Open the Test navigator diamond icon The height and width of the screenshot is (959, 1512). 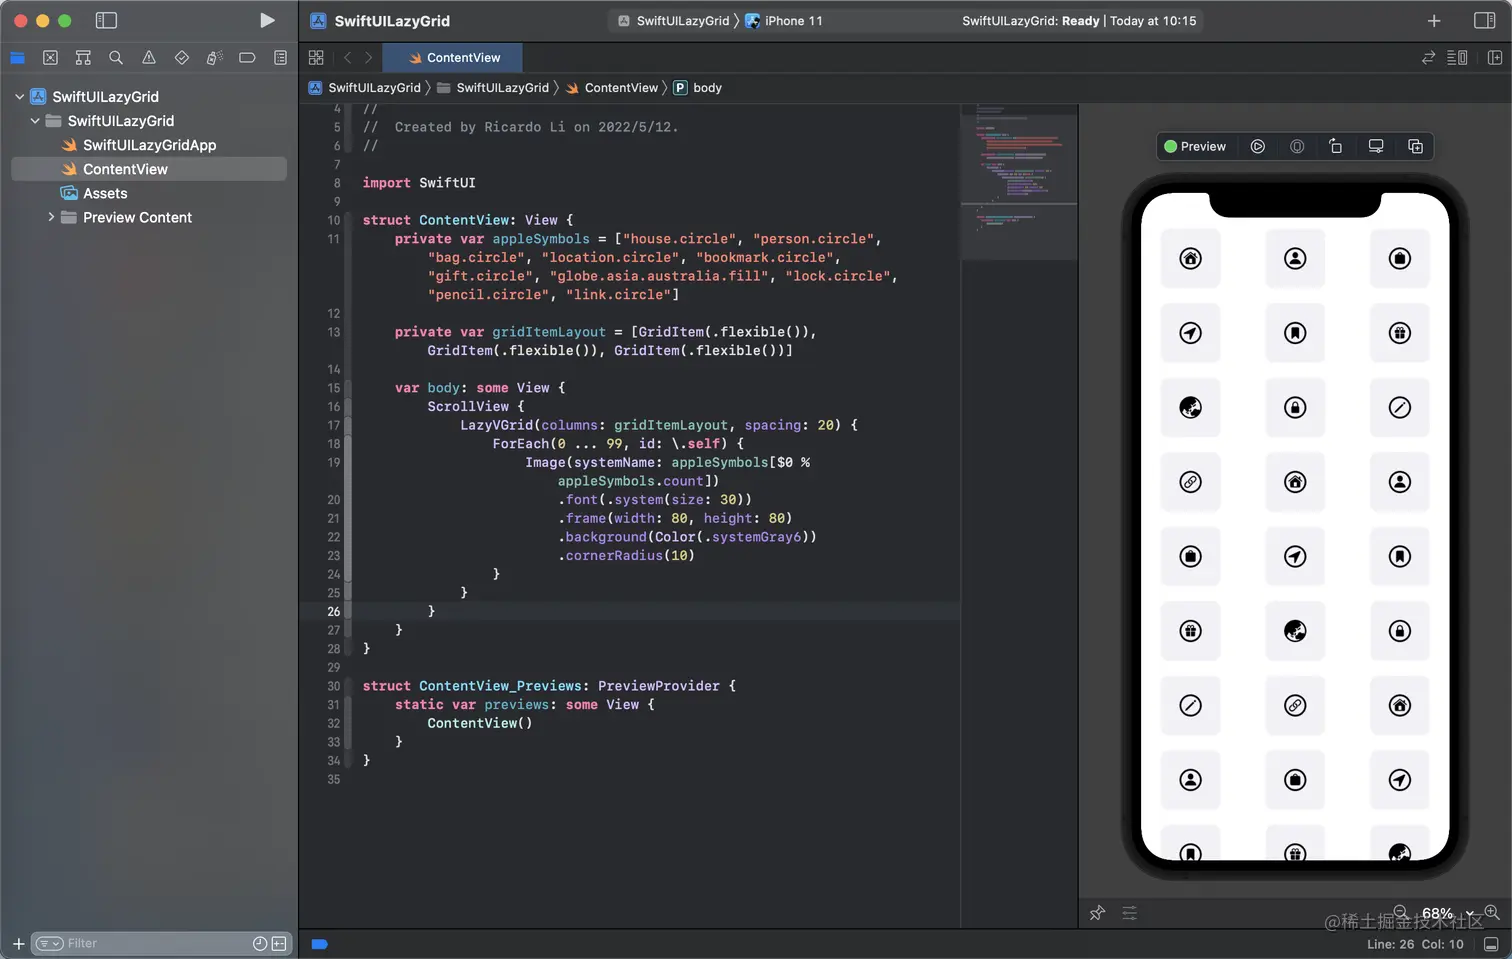click(x=181, y=58)
